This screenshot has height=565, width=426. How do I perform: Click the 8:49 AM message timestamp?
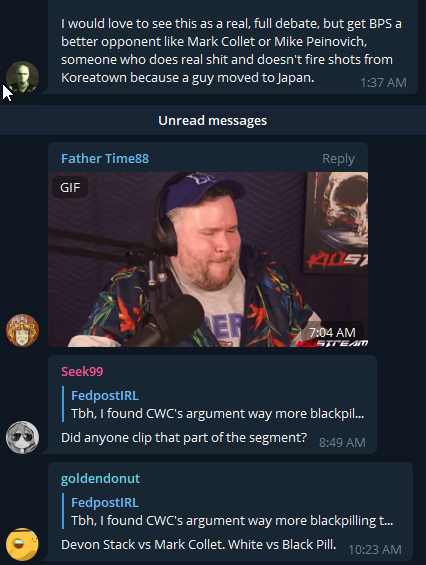coord(342,442)
